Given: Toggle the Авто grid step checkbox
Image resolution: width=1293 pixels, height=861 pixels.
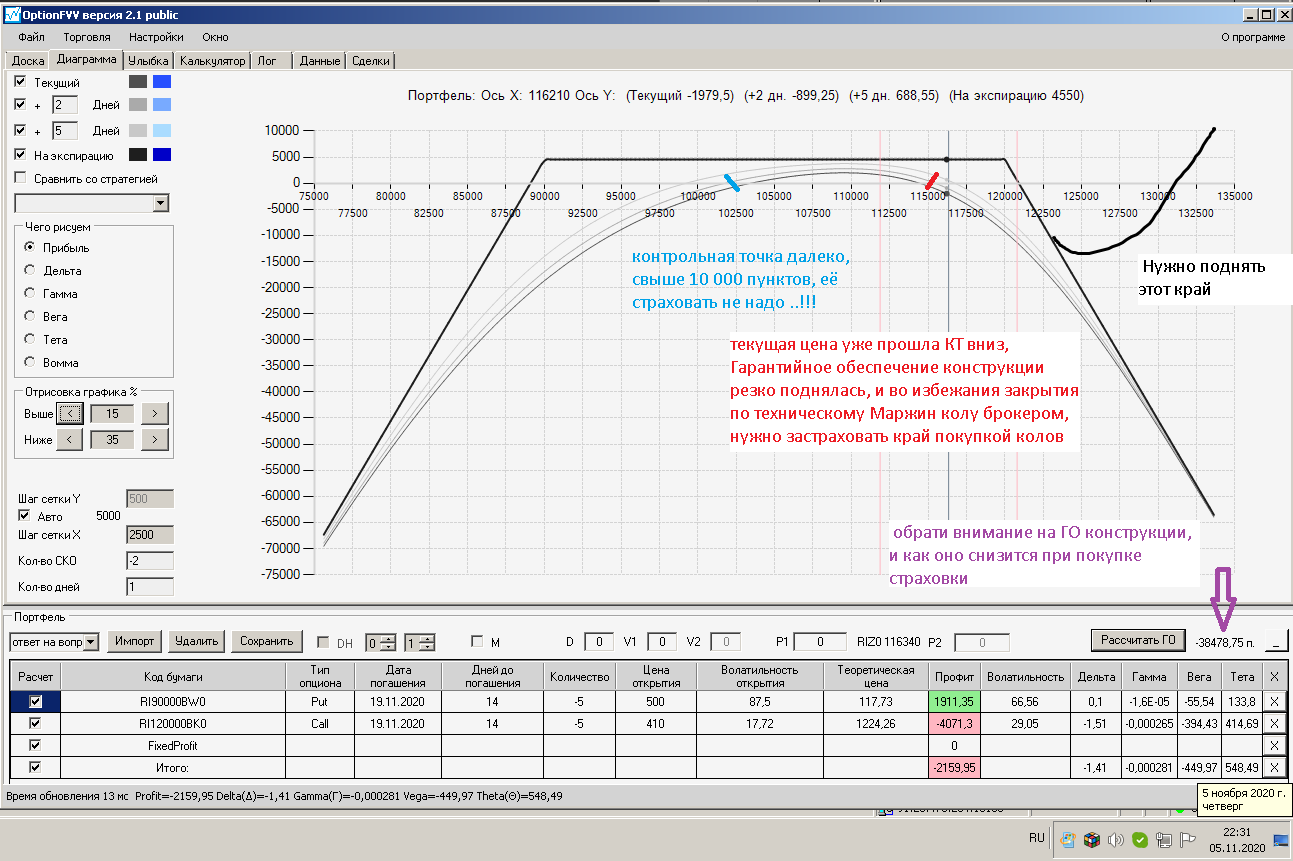Looking at the screenshot, I should point(26,516).
